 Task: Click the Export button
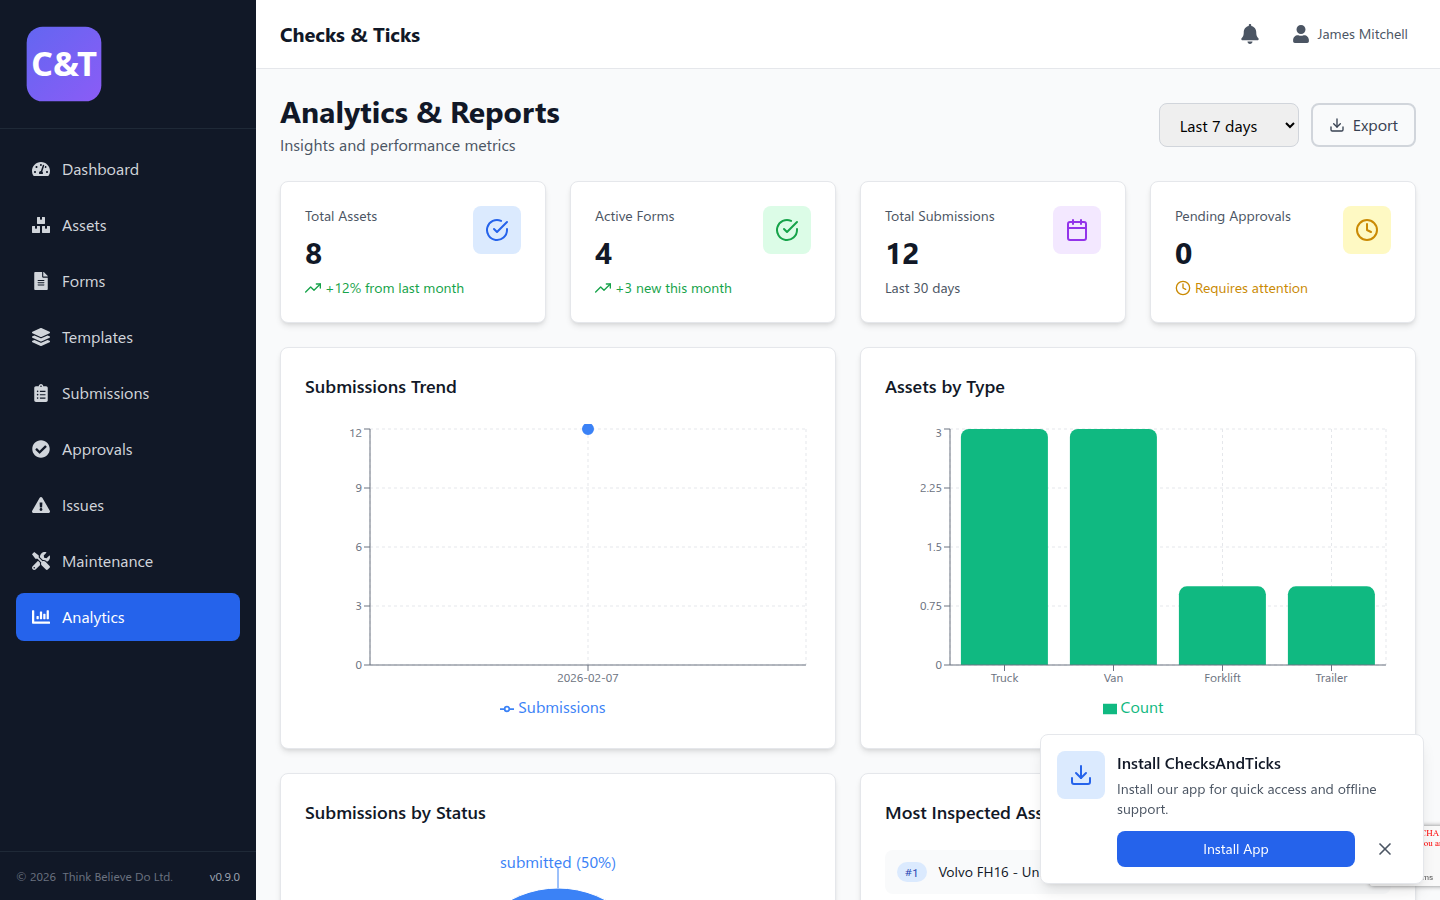click(1362, 125)
